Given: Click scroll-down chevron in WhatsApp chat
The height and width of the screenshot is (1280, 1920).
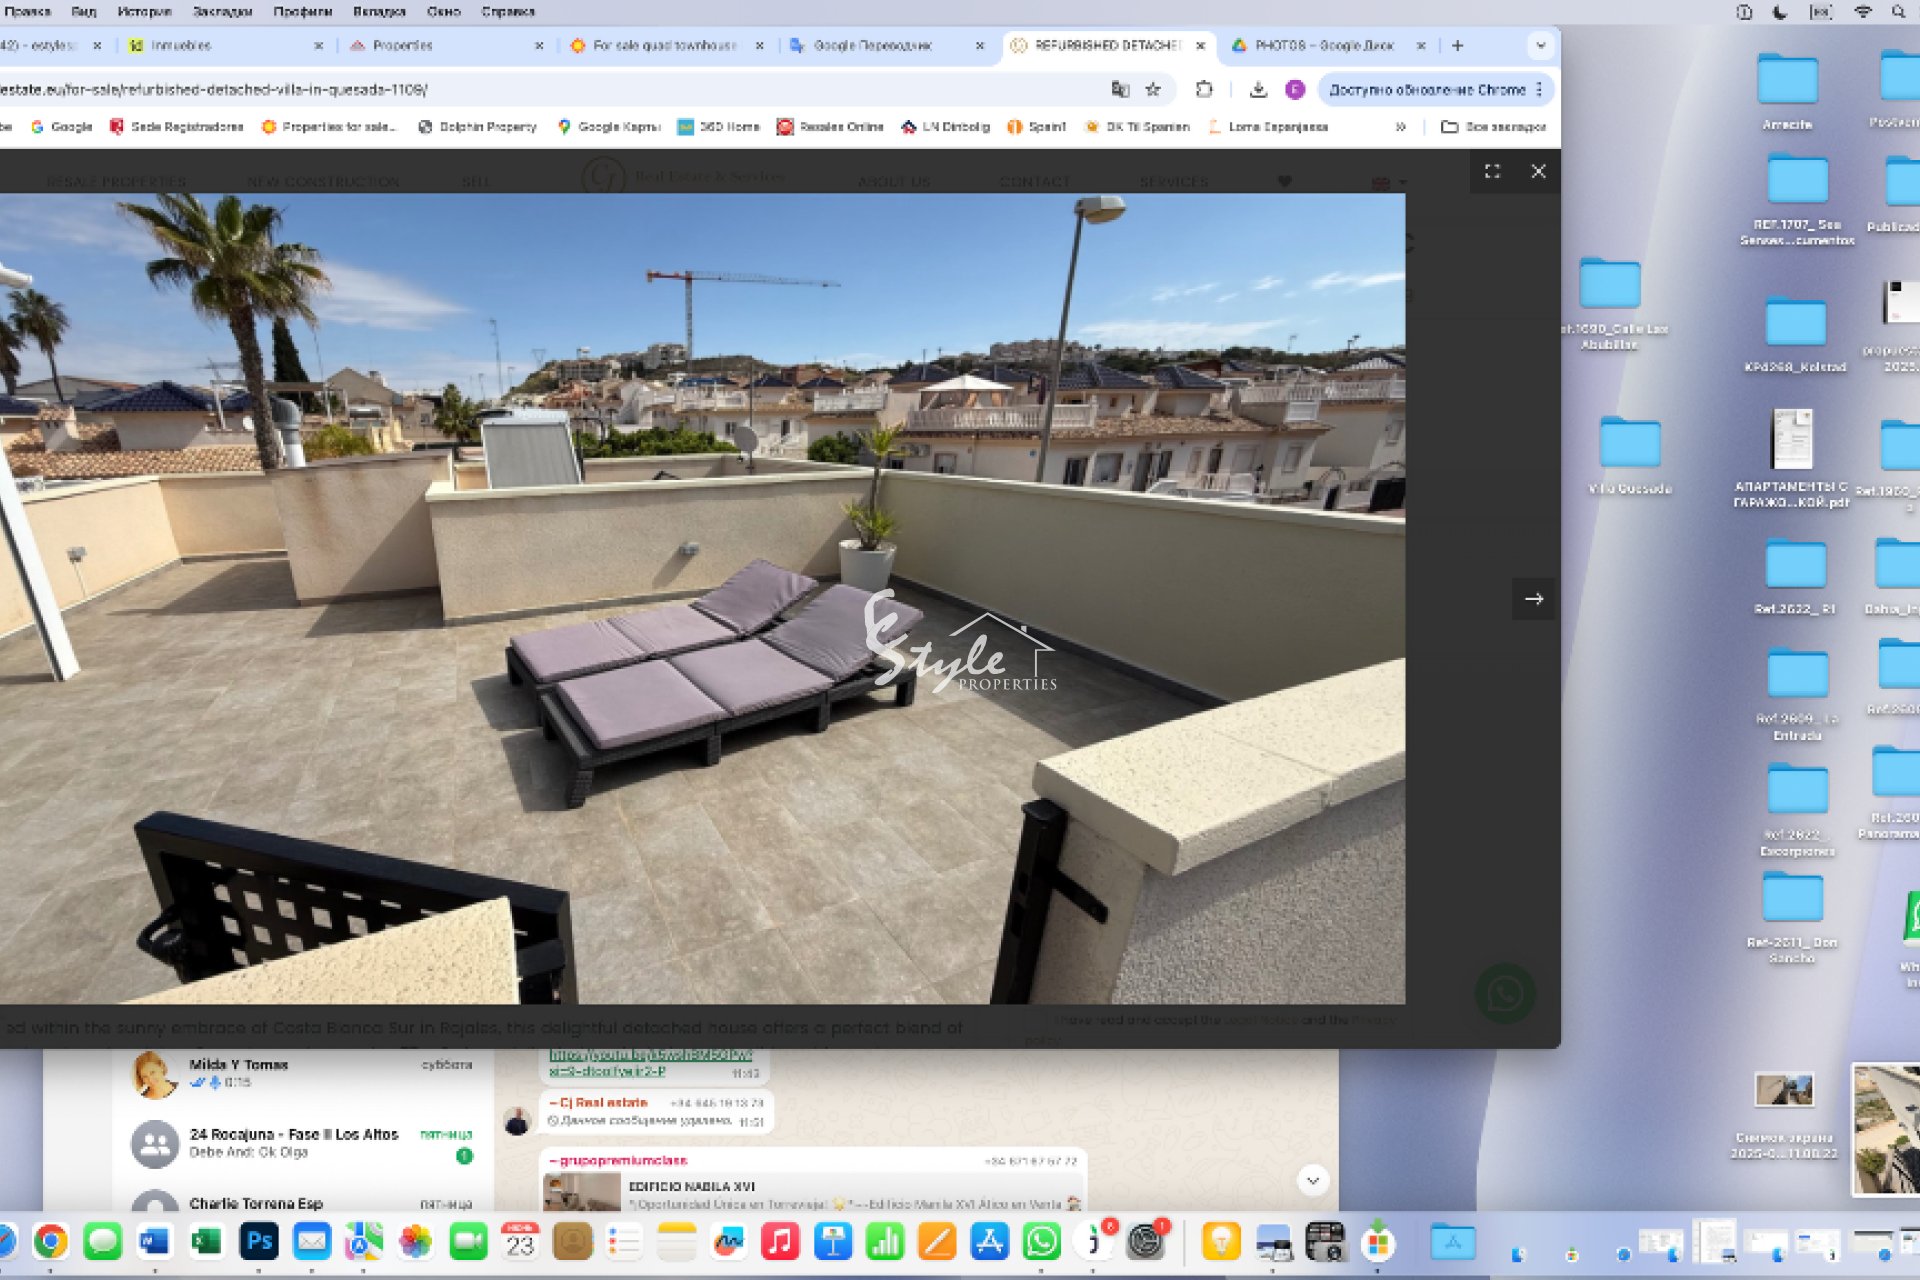Looking at the screenshot, I should pyautogui.click(x=1312, y=1180).
